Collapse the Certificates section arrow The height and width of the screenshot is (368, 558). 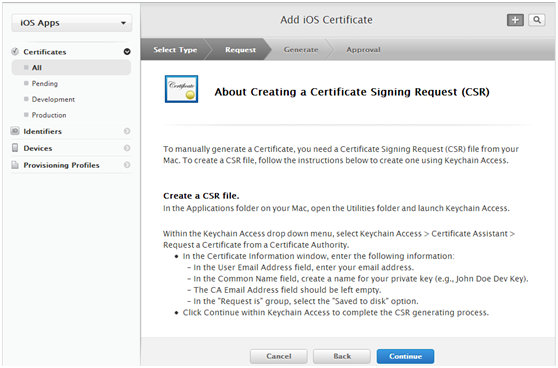click(x=127, y=52)
